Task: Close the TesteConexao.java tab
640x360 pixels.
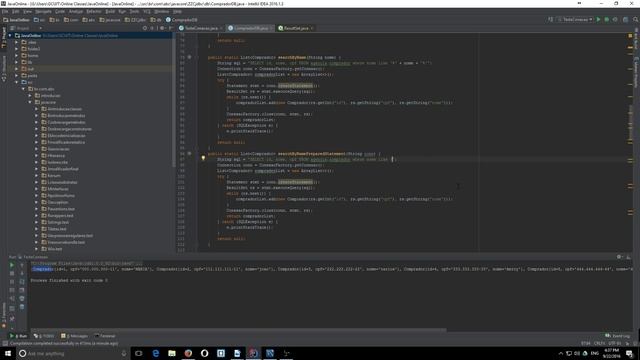Action: (x=221, y=28)
